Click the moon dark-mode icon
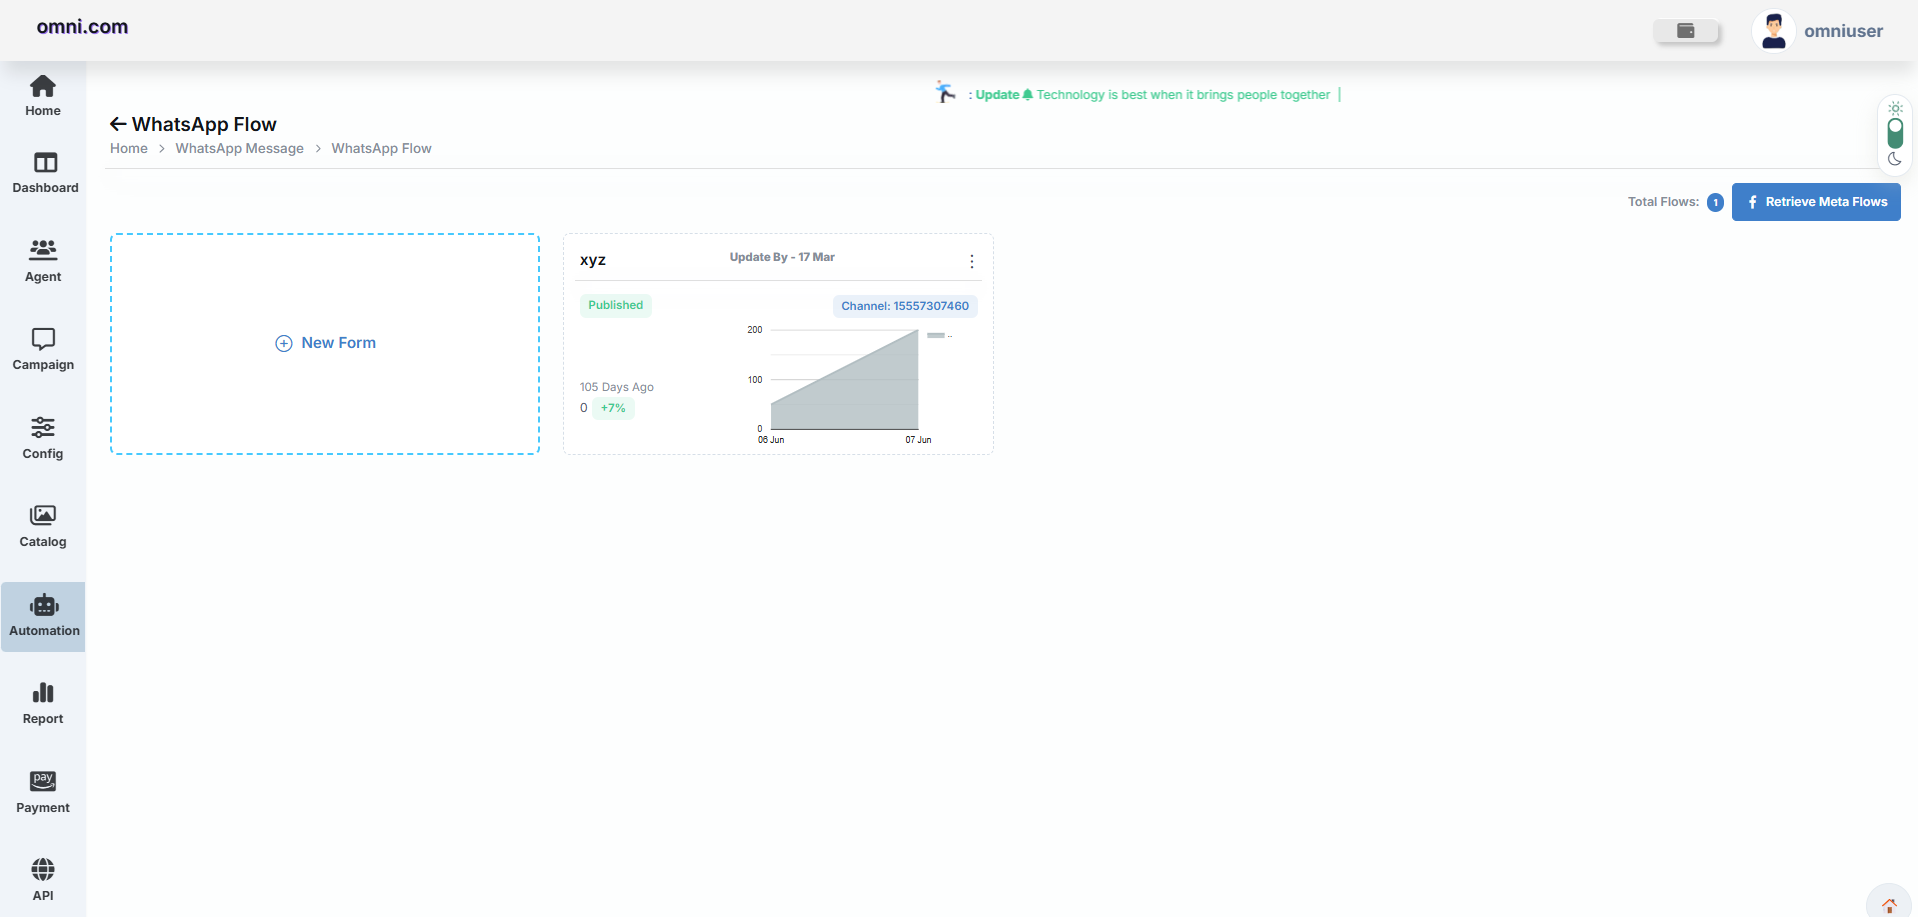1918x917 pixels. click(x=1895, y=159)
